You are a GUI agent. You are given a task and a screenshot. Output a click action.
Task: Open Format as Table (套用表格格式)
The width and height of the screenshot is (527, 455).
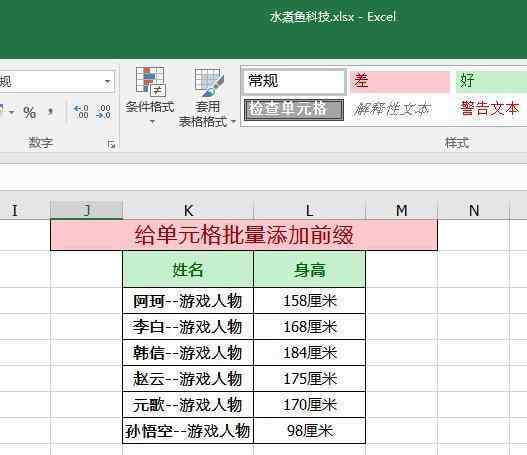click(207, 97)
